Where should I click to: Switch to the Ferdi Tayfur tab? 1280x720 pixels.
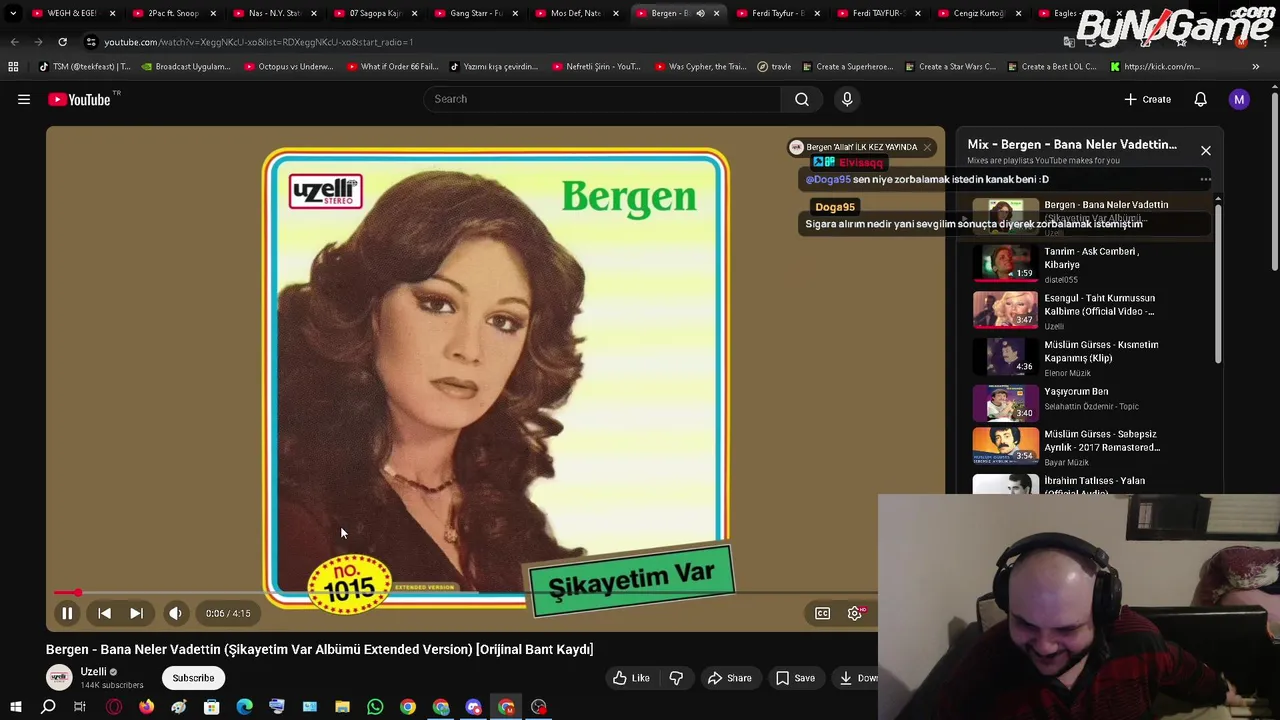(x=776, y=13)
